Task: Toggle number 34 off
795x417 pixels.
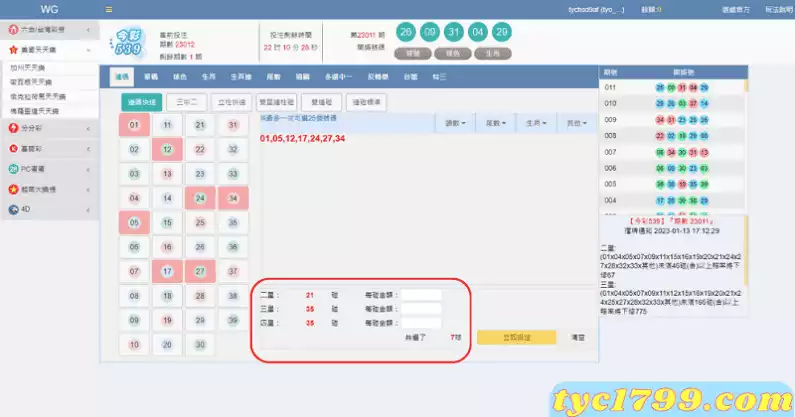Action: coord(233,198)
